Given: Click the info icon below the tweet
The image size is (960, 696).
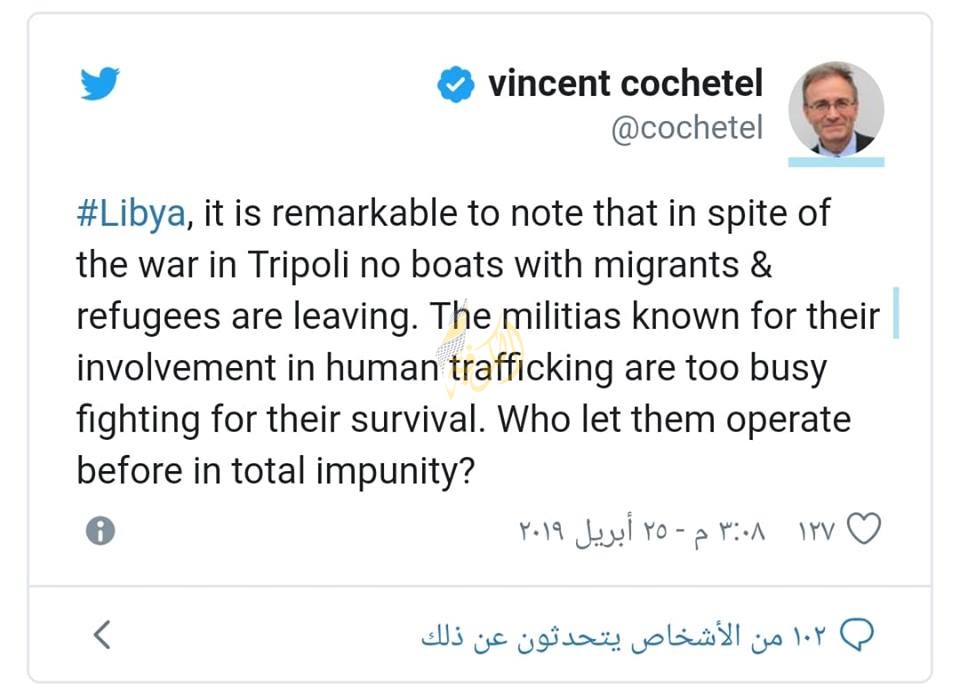Looking at the screenshot, I should [x=99, y=531].
